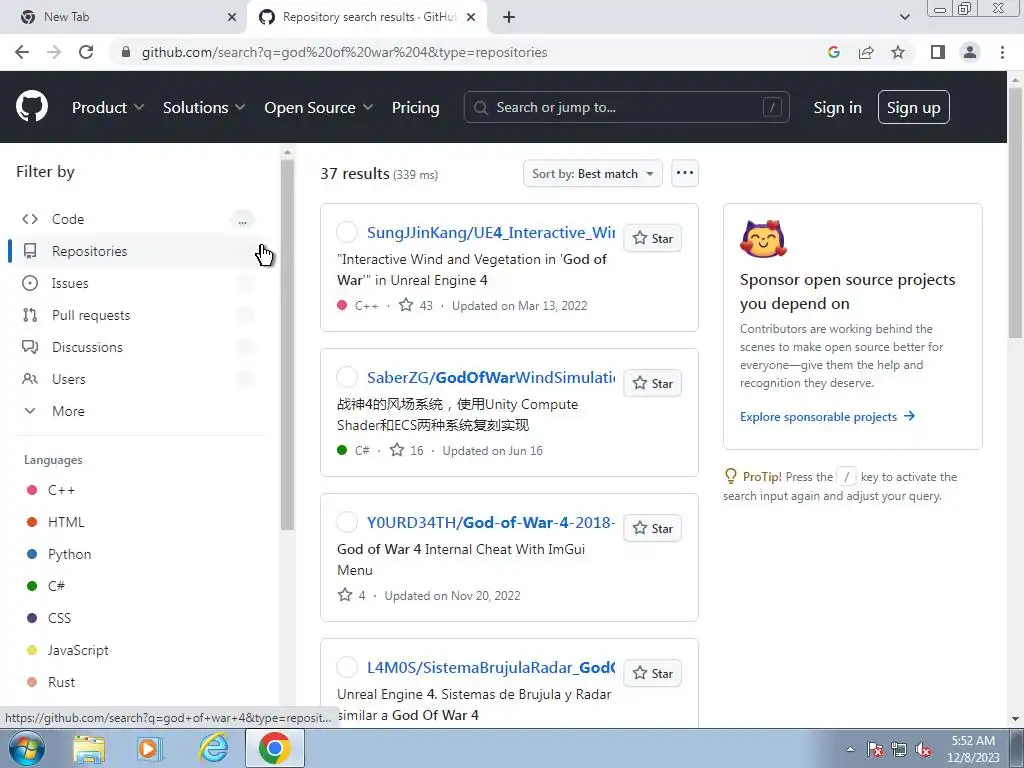Expand the Solutions menu
The image size is (1024, 768).
coord(204,107)
